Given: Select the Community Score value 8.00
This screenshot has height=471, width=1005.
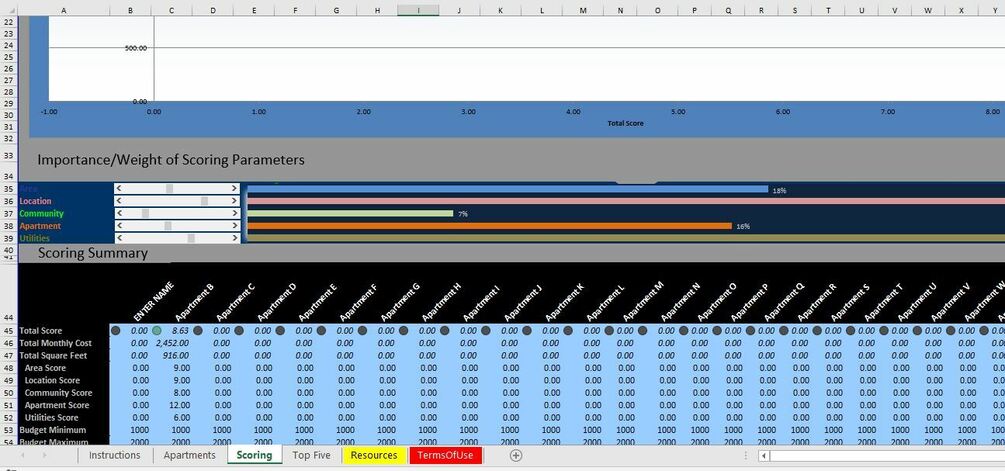Looking at the screenshot, I should (x=171, y=393).
